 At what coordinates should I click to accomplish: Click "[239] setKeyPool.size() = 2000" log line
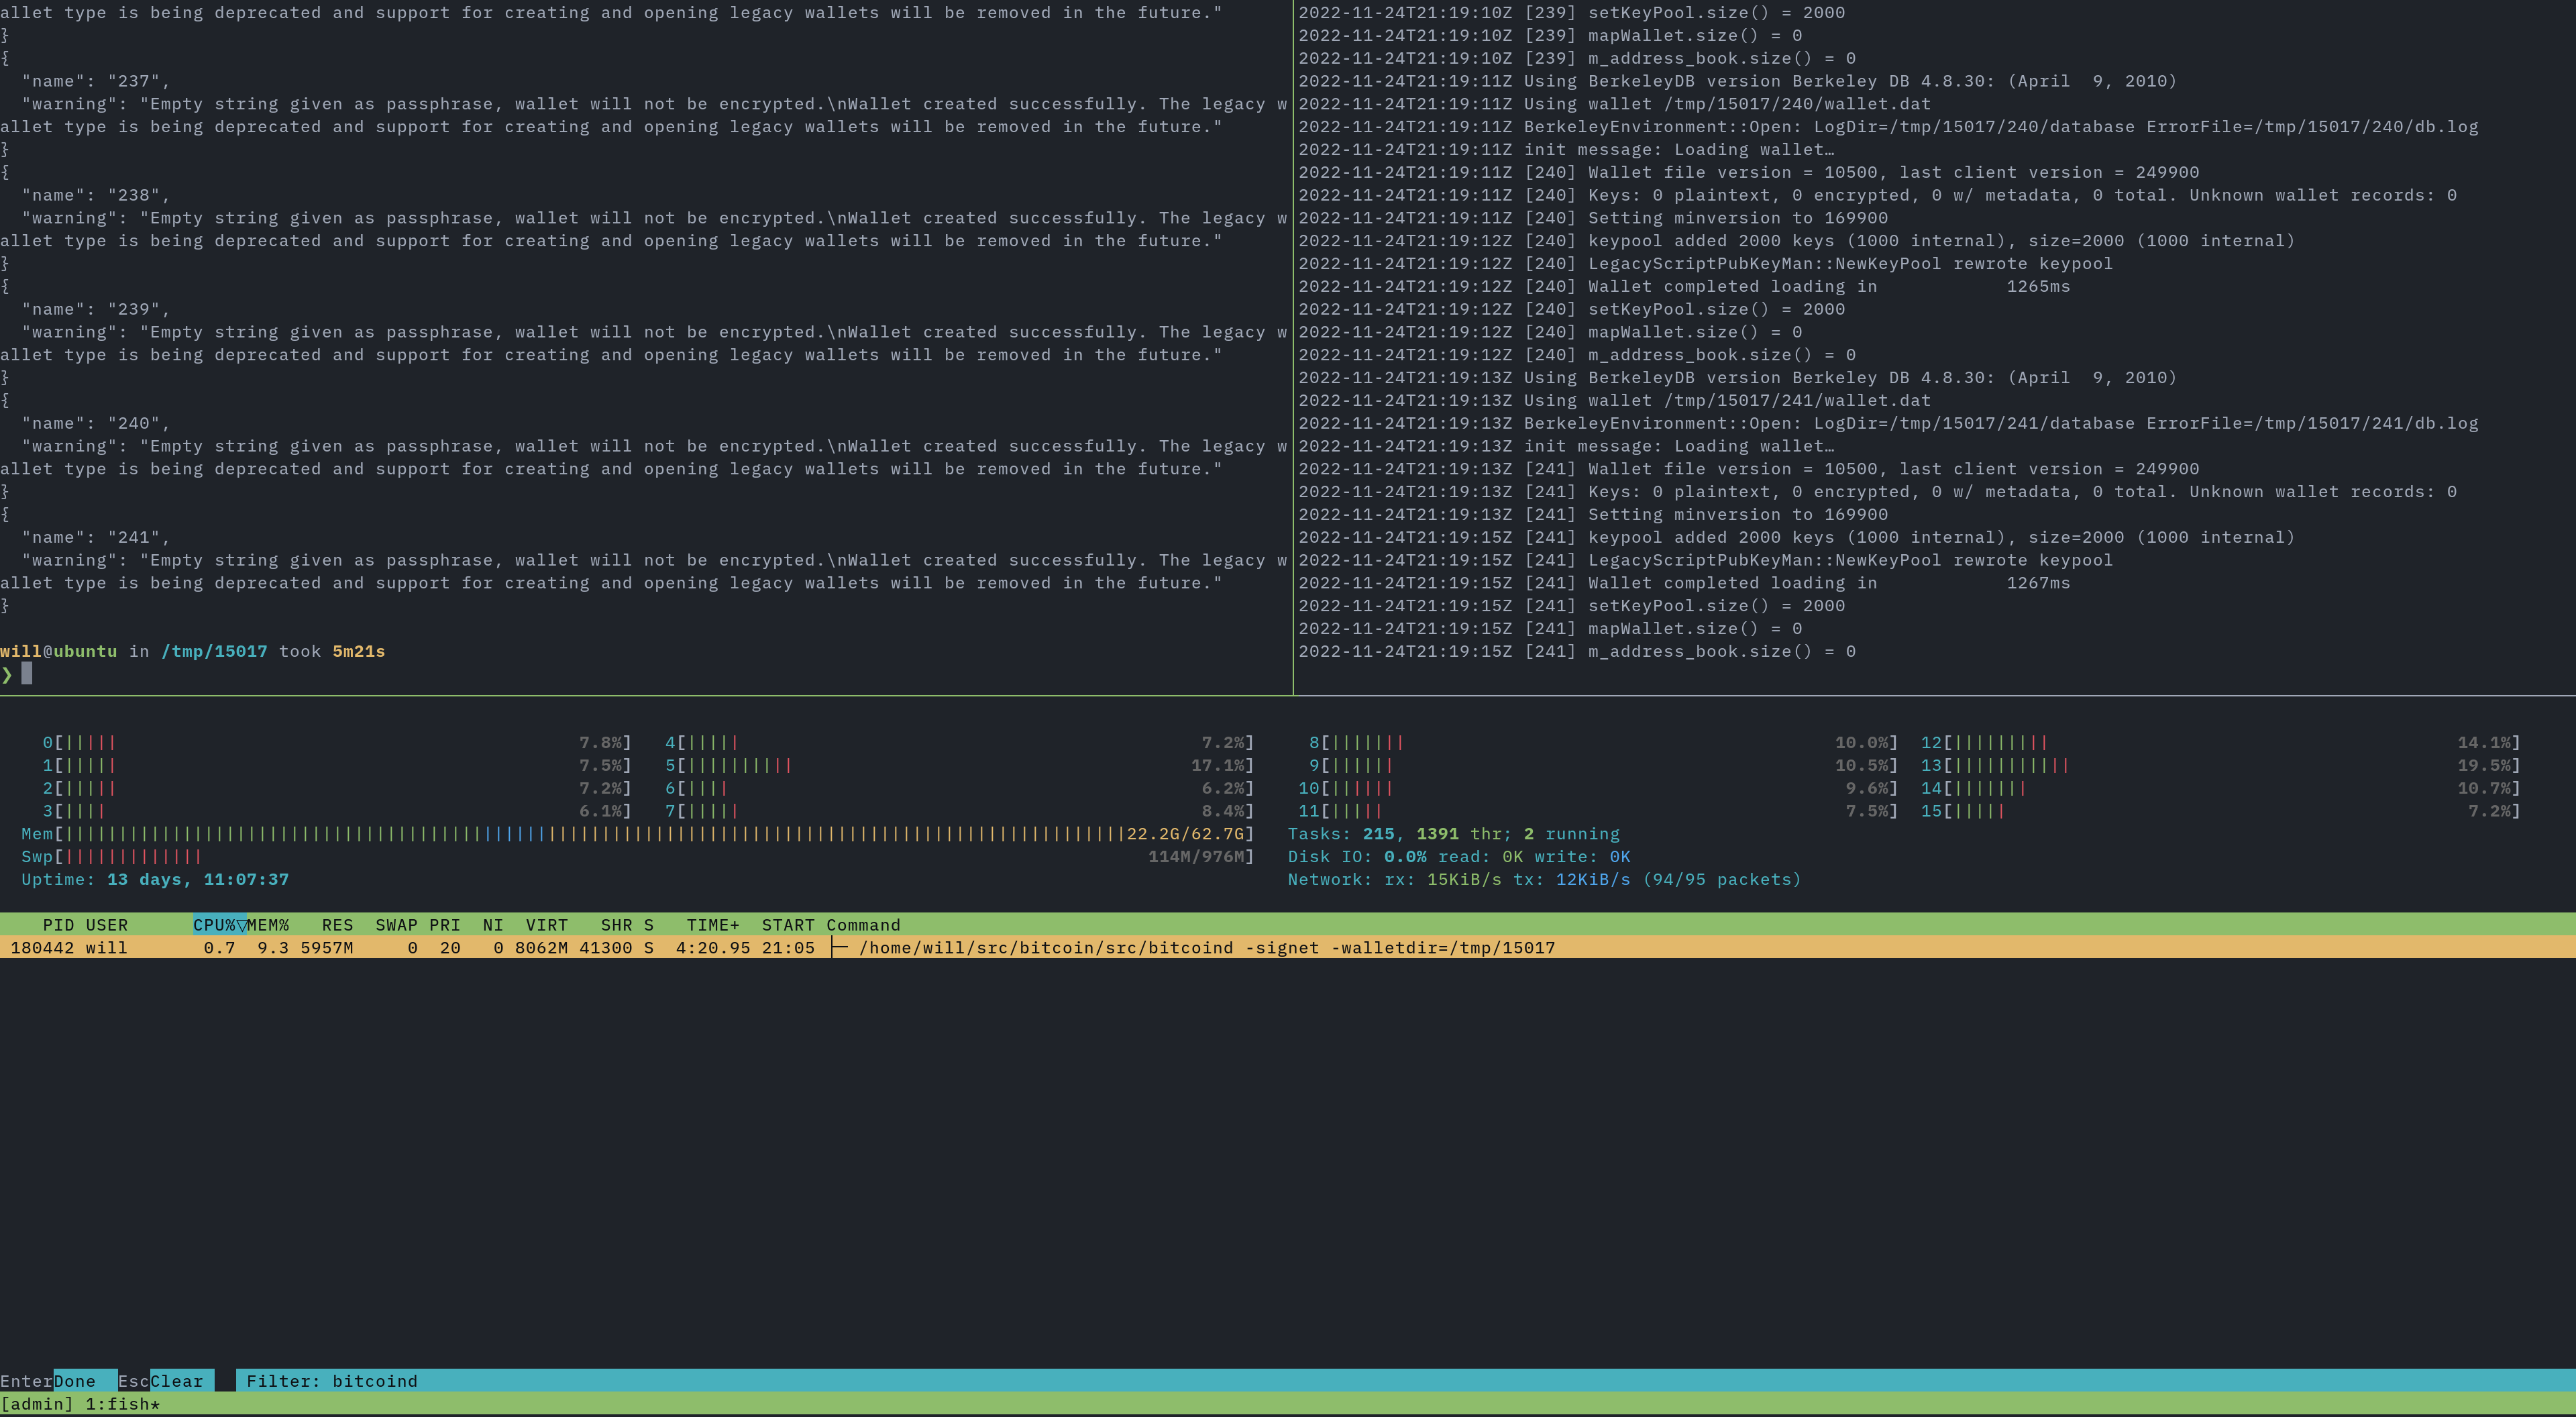coord(1572,13)
